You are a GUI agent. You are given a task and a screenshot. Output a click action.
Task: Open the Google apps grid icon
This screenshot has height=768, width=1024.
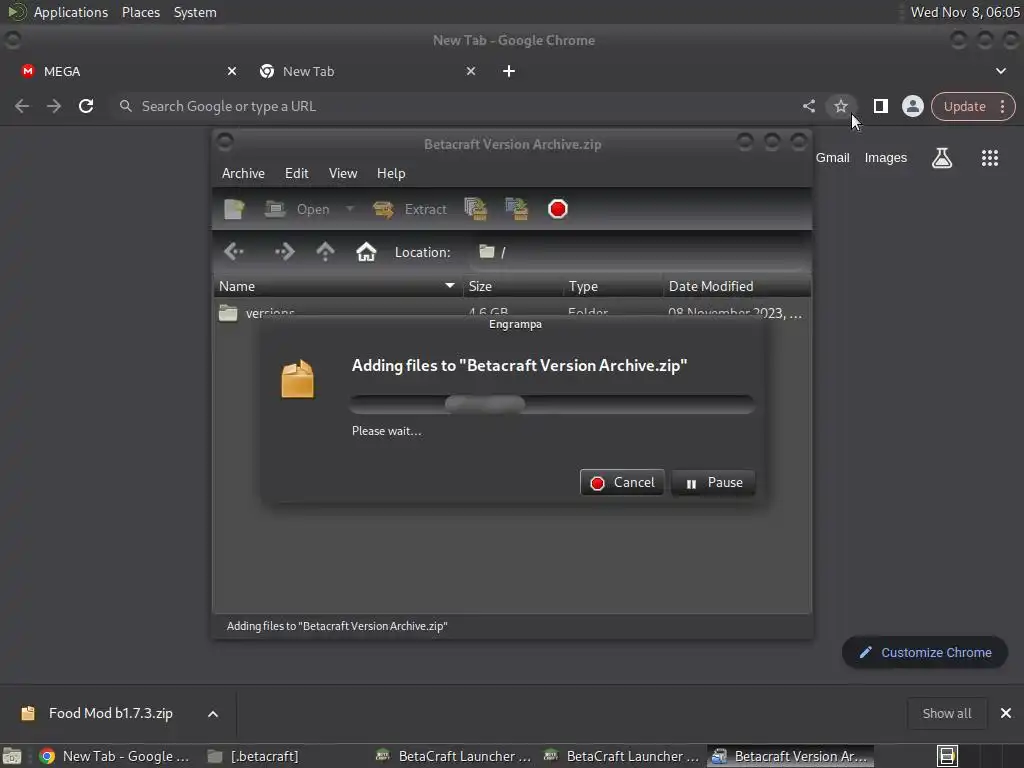pos(990,157)
